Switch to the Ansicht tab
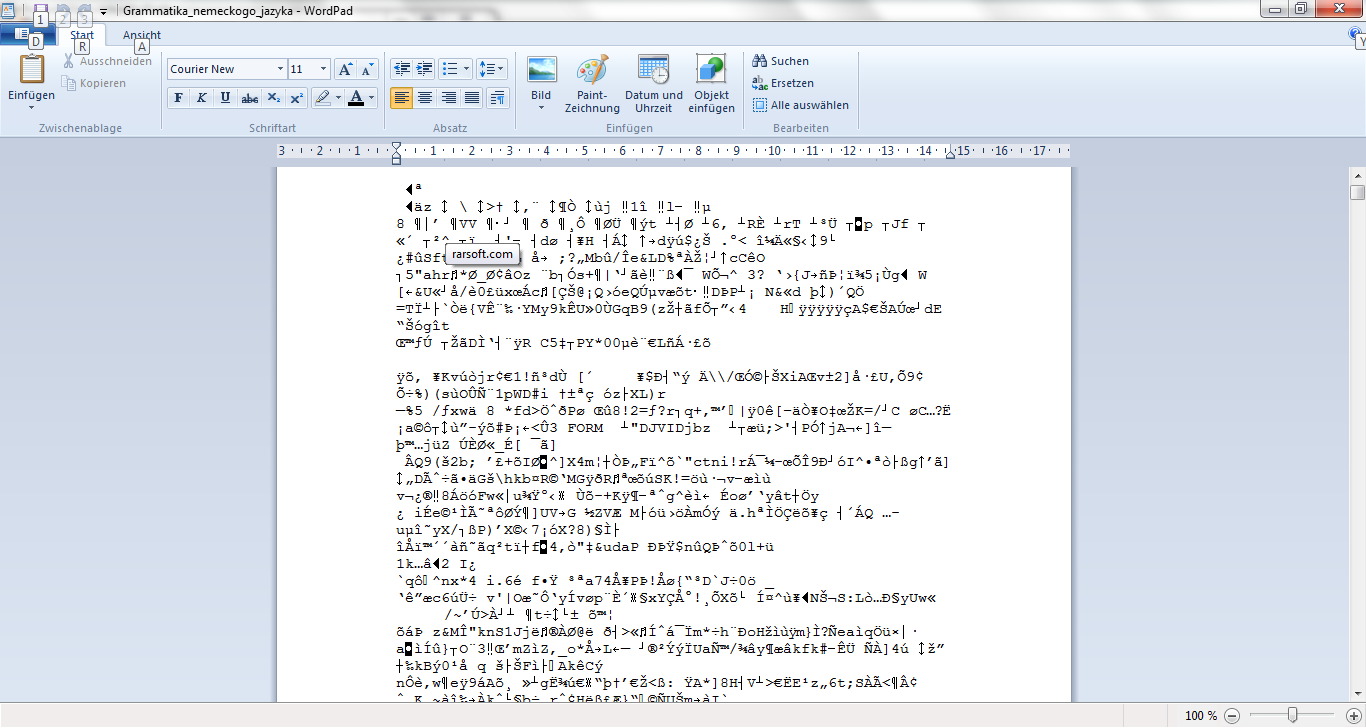The height and width of the screenshot is (728, 1366). pyautogui.click(x=142, y=35)
